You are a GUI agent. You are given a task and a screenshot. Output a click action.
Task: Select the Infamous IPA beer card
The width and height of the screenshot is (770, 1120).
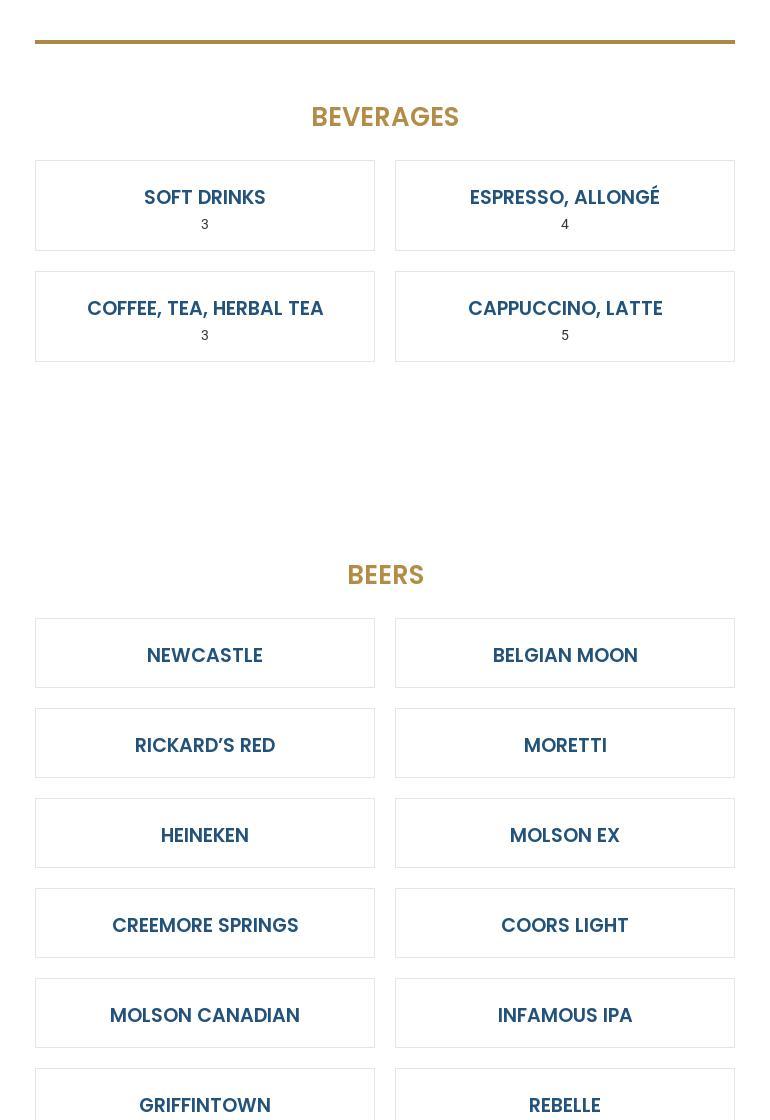point(564,1014)
